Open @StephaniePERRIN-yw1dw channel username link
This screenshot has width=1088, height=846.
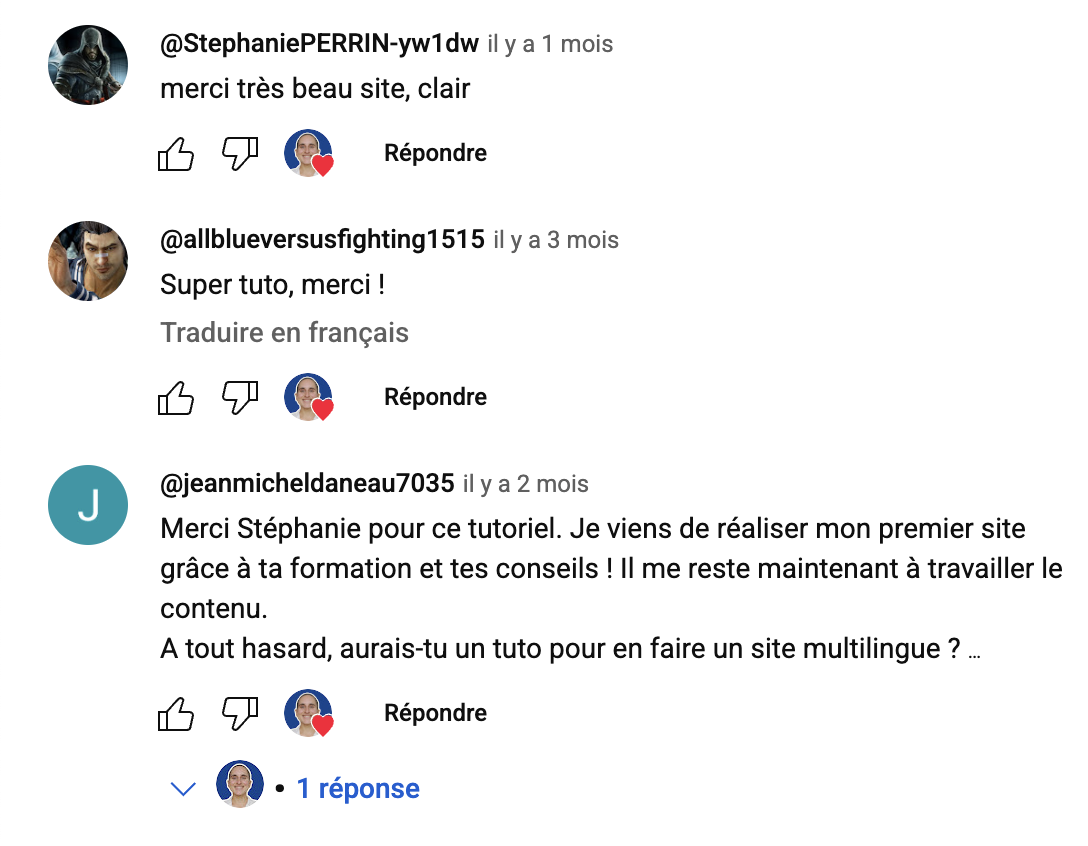click(x=319, y=44)
